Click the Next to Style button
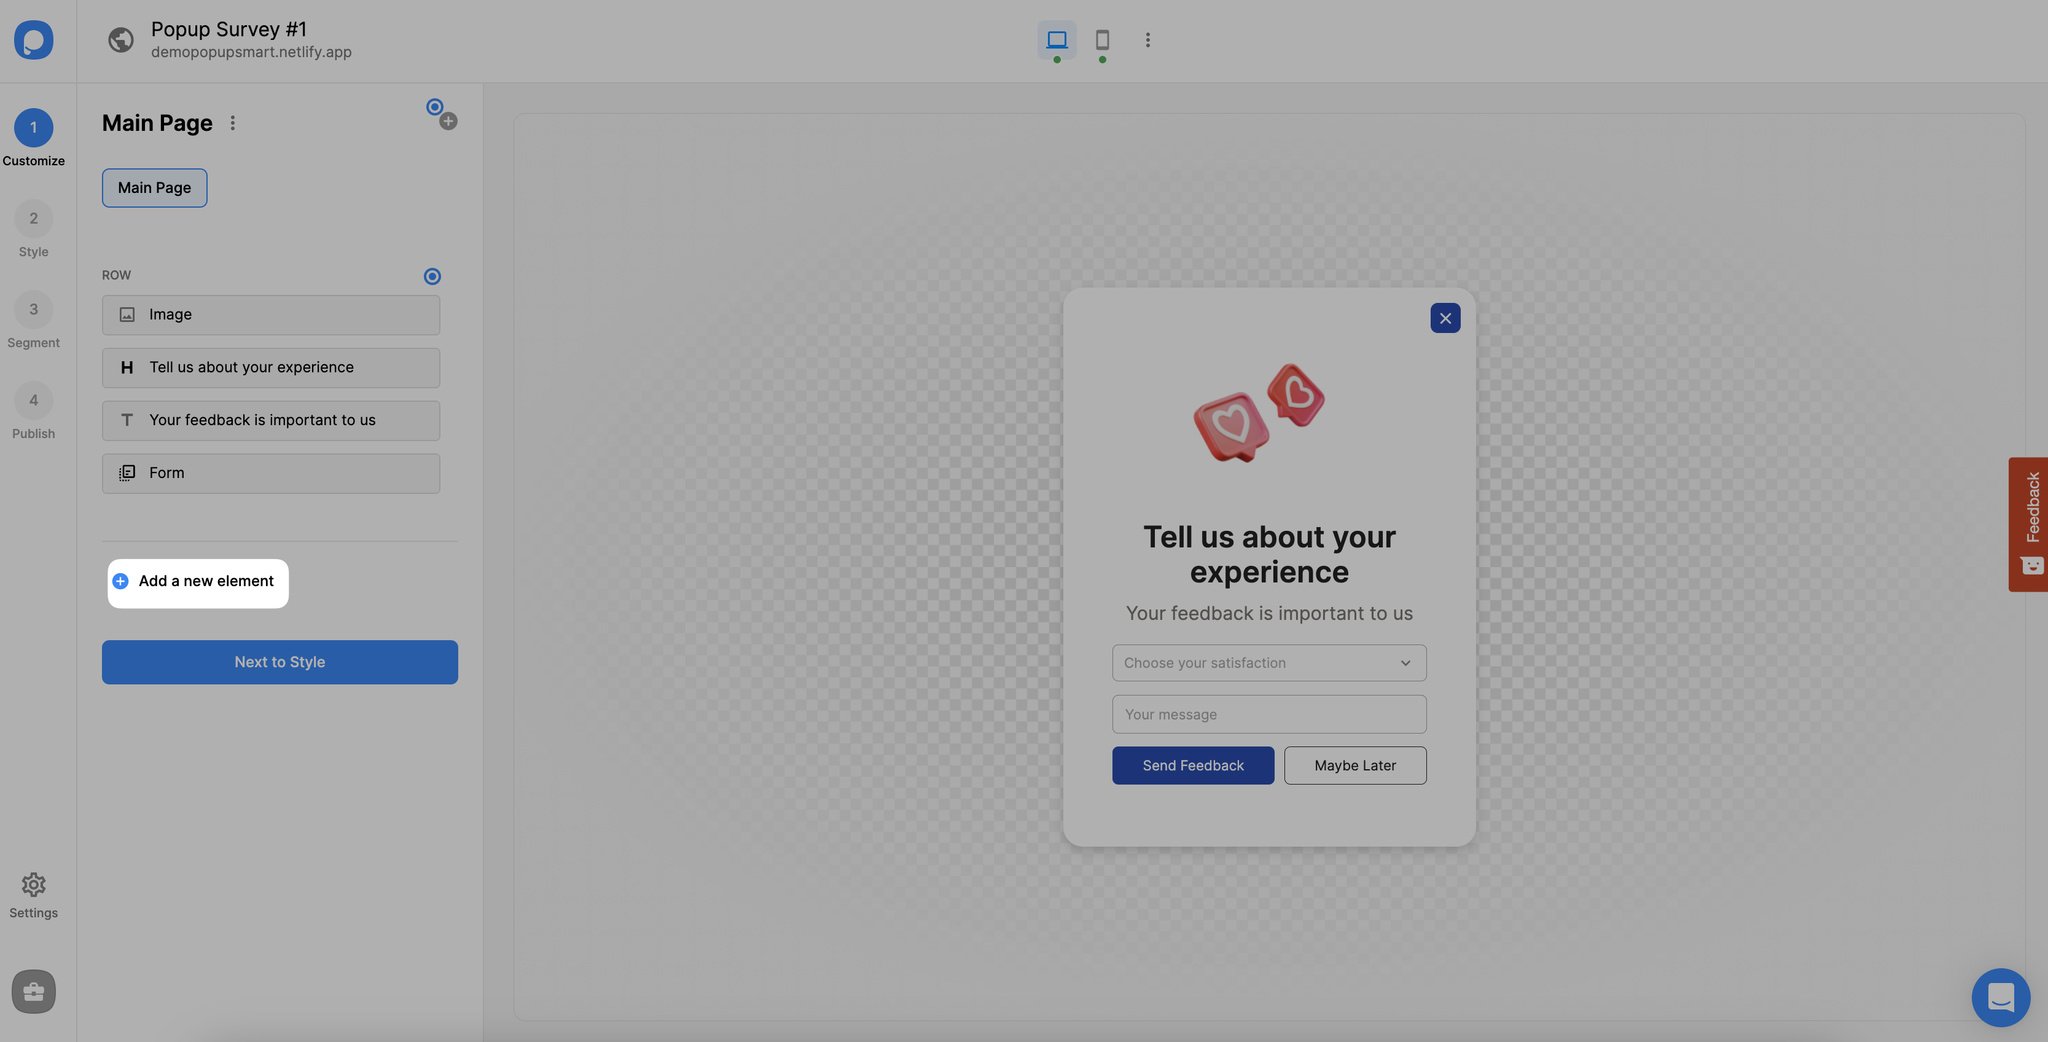 279,661
